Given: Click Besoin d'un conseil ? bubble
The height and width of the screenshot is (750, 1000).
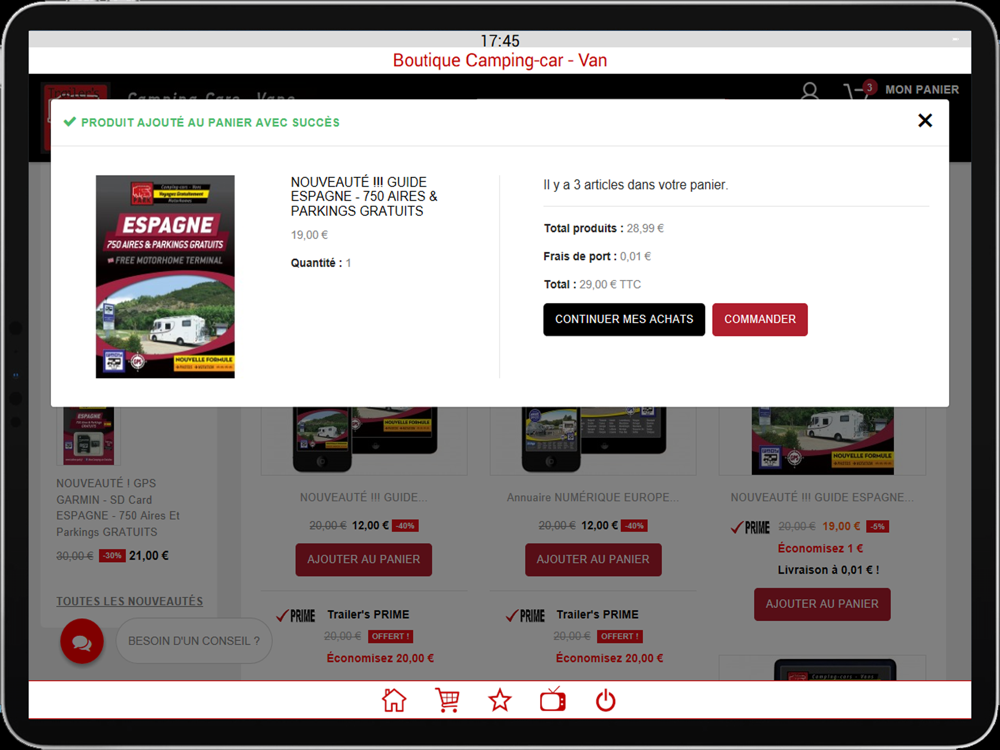Looking at the screenshot, I should coord(194,641).
